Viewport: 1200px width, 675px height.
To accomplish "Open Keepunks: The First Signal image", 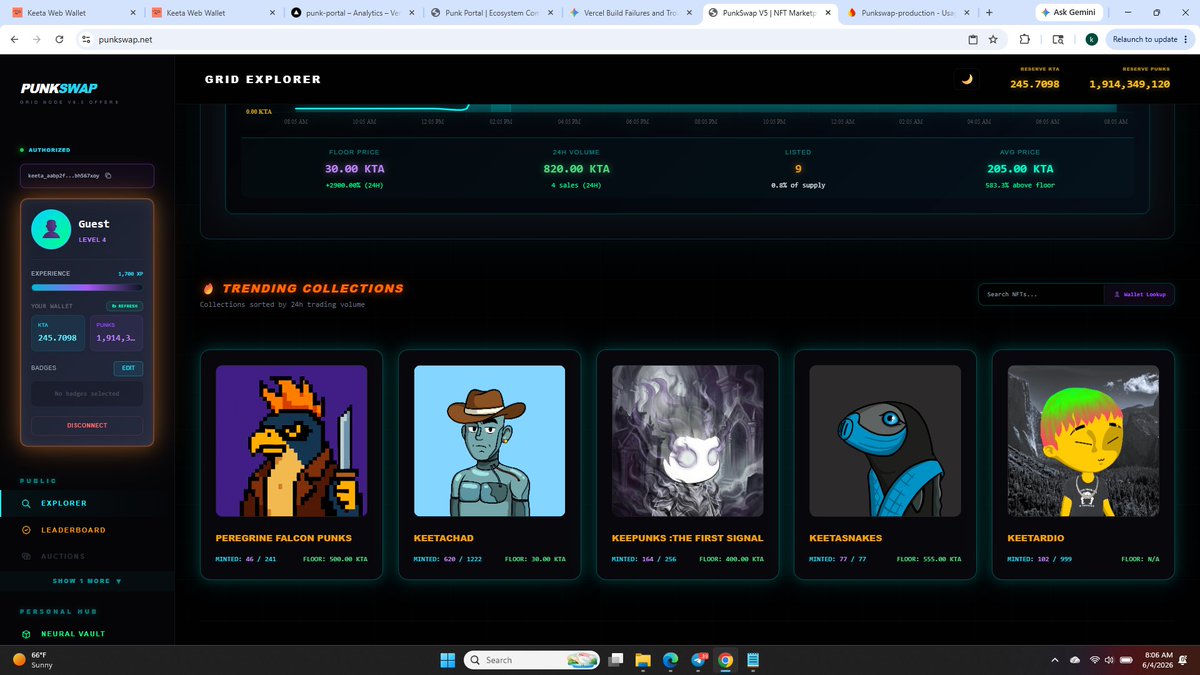I will tap(687, 441).
